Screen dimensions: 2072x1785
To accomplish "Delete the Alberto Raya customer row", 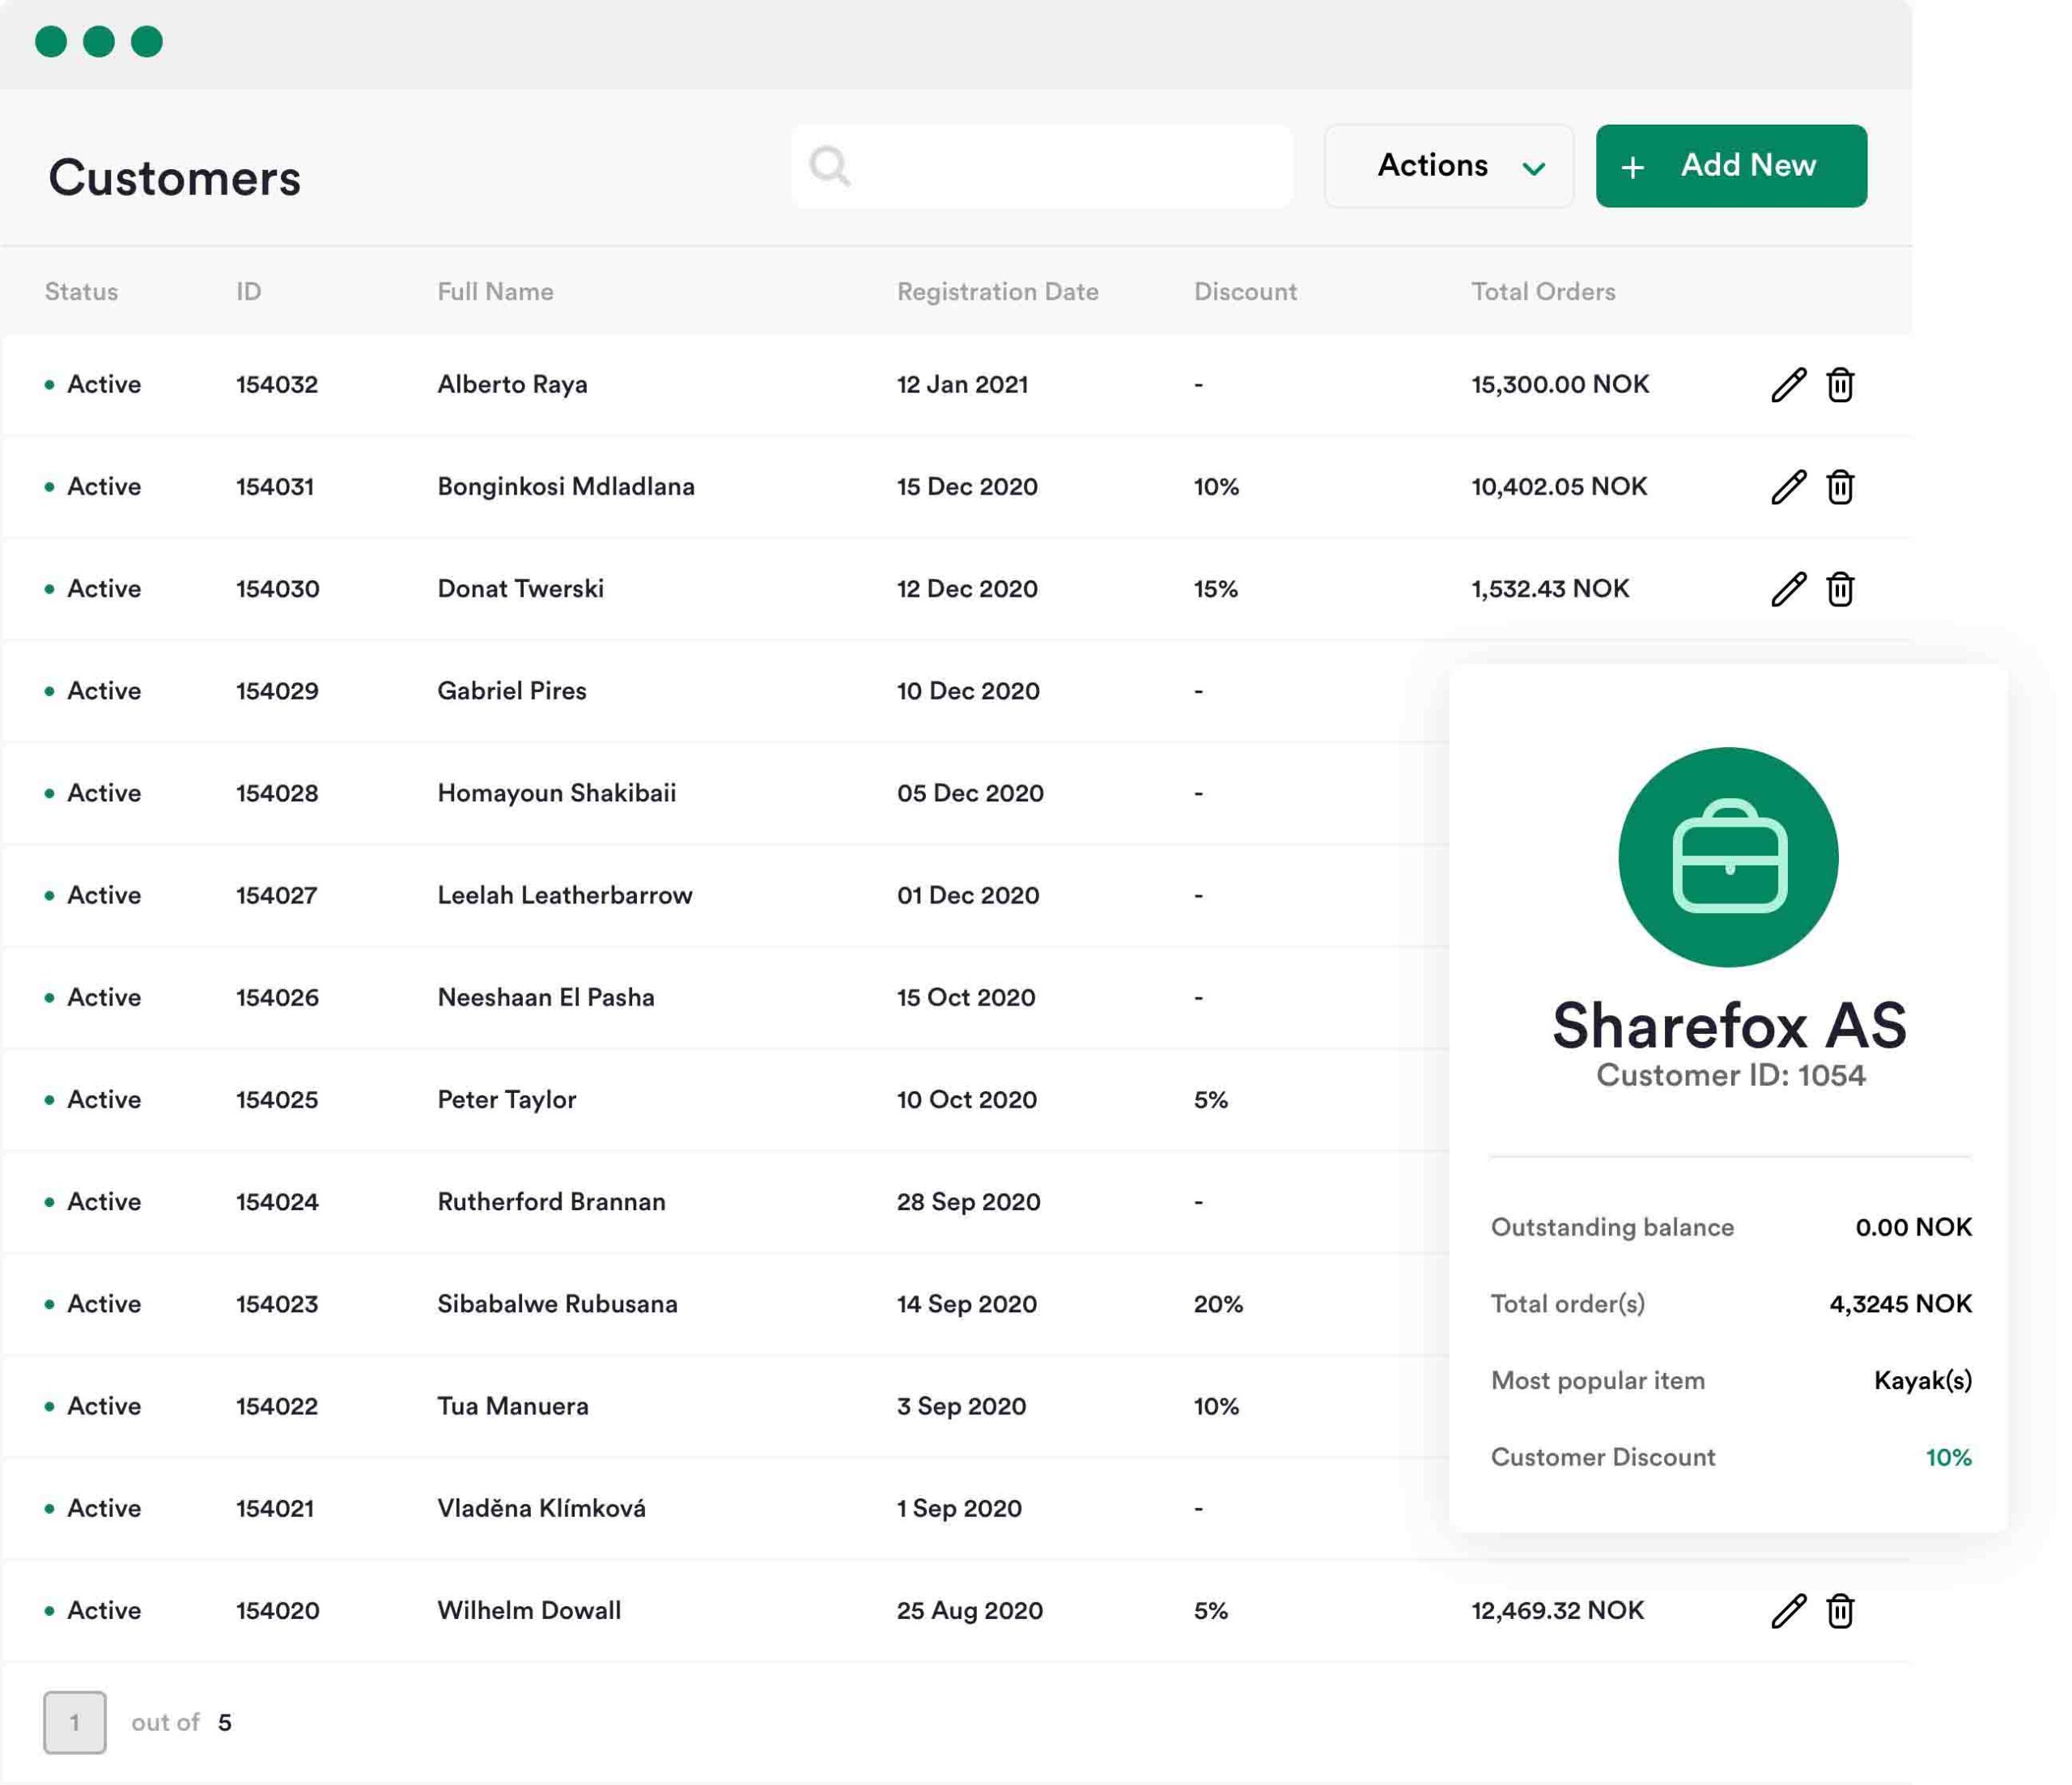I will coord(1840,385).
